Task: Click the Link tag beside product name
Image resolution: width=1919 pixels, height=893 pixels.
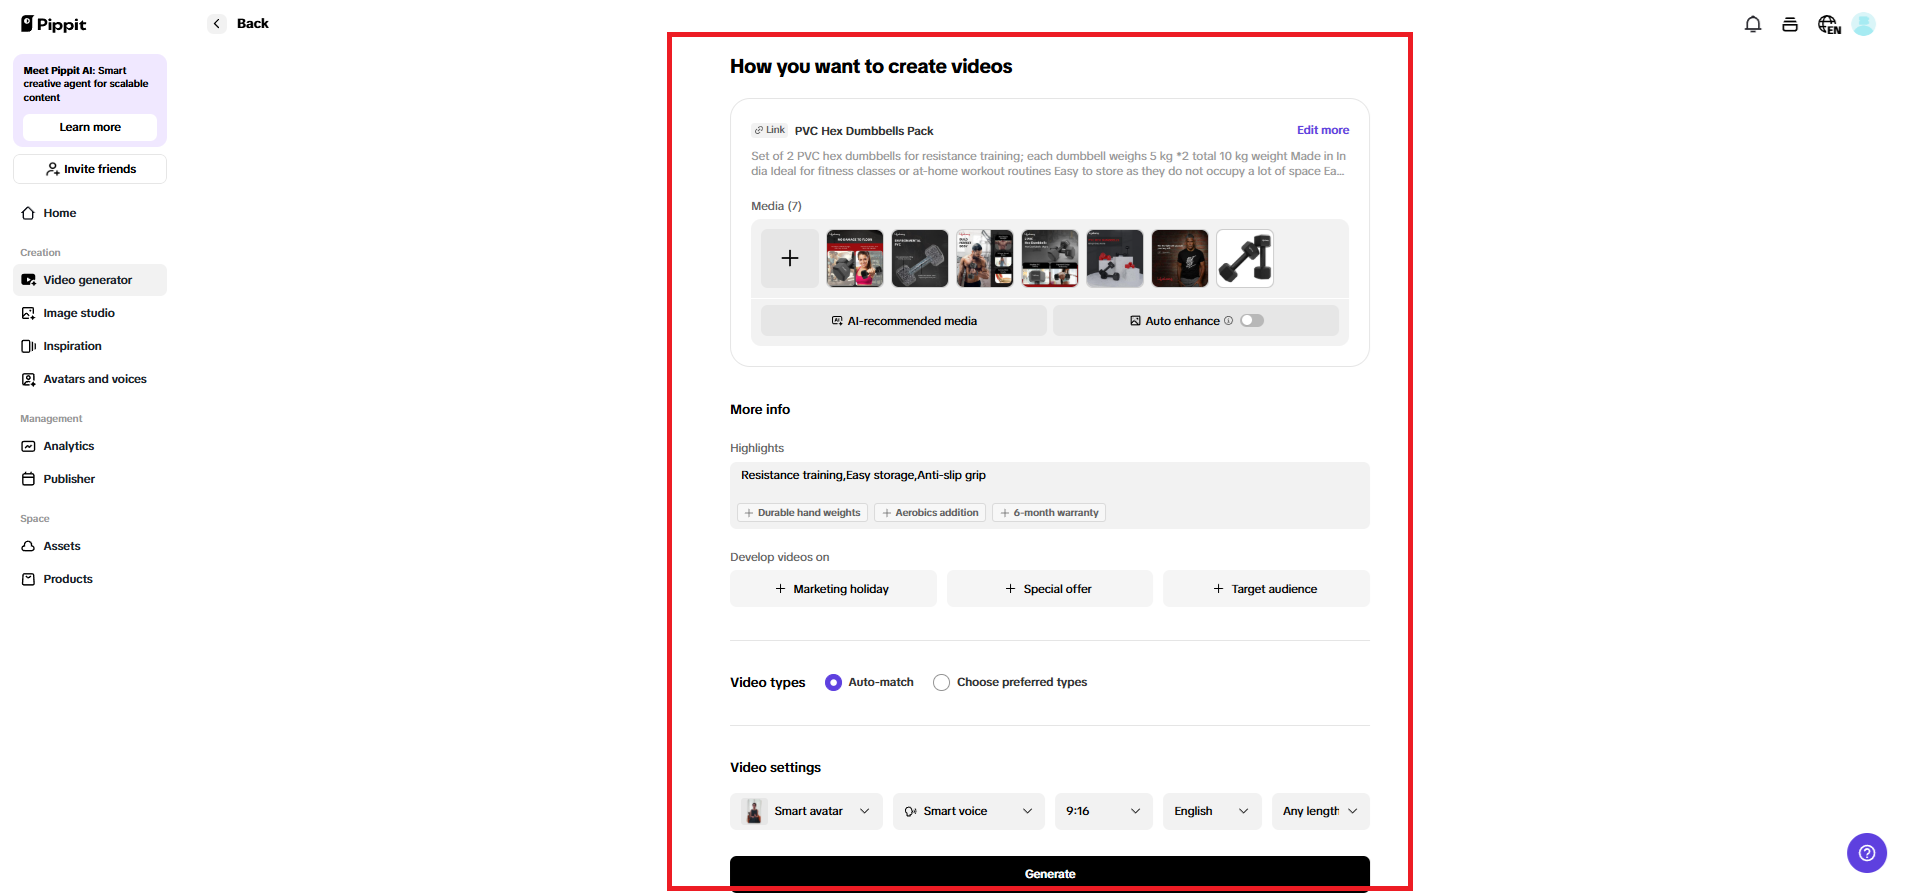Action: [770, 130]
